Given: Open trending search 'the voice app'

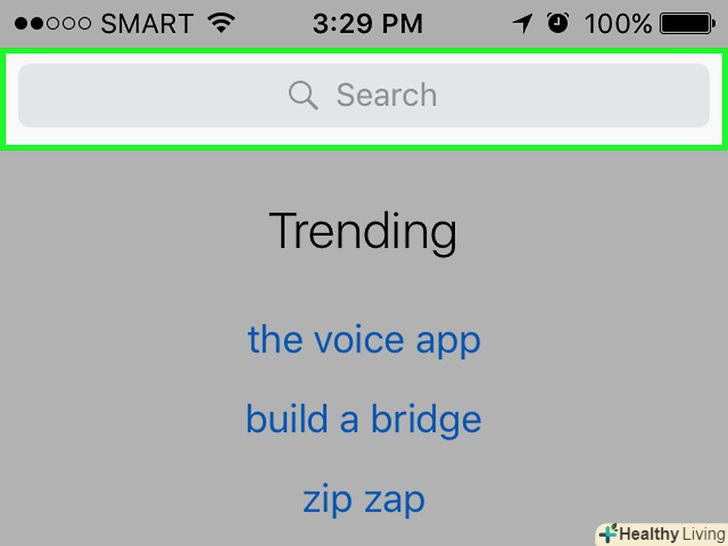Looking at the screenshot, I should [x=364, y=340].
